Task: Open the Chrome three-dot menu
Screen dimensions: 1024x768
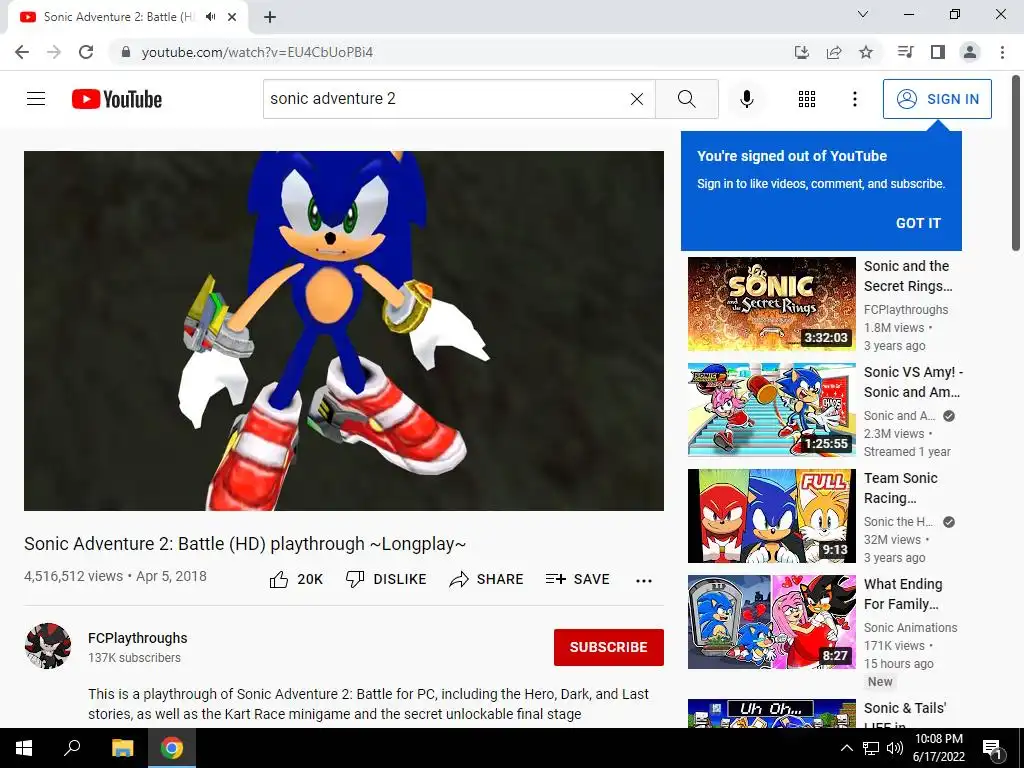Action: tap(1002, 52)
